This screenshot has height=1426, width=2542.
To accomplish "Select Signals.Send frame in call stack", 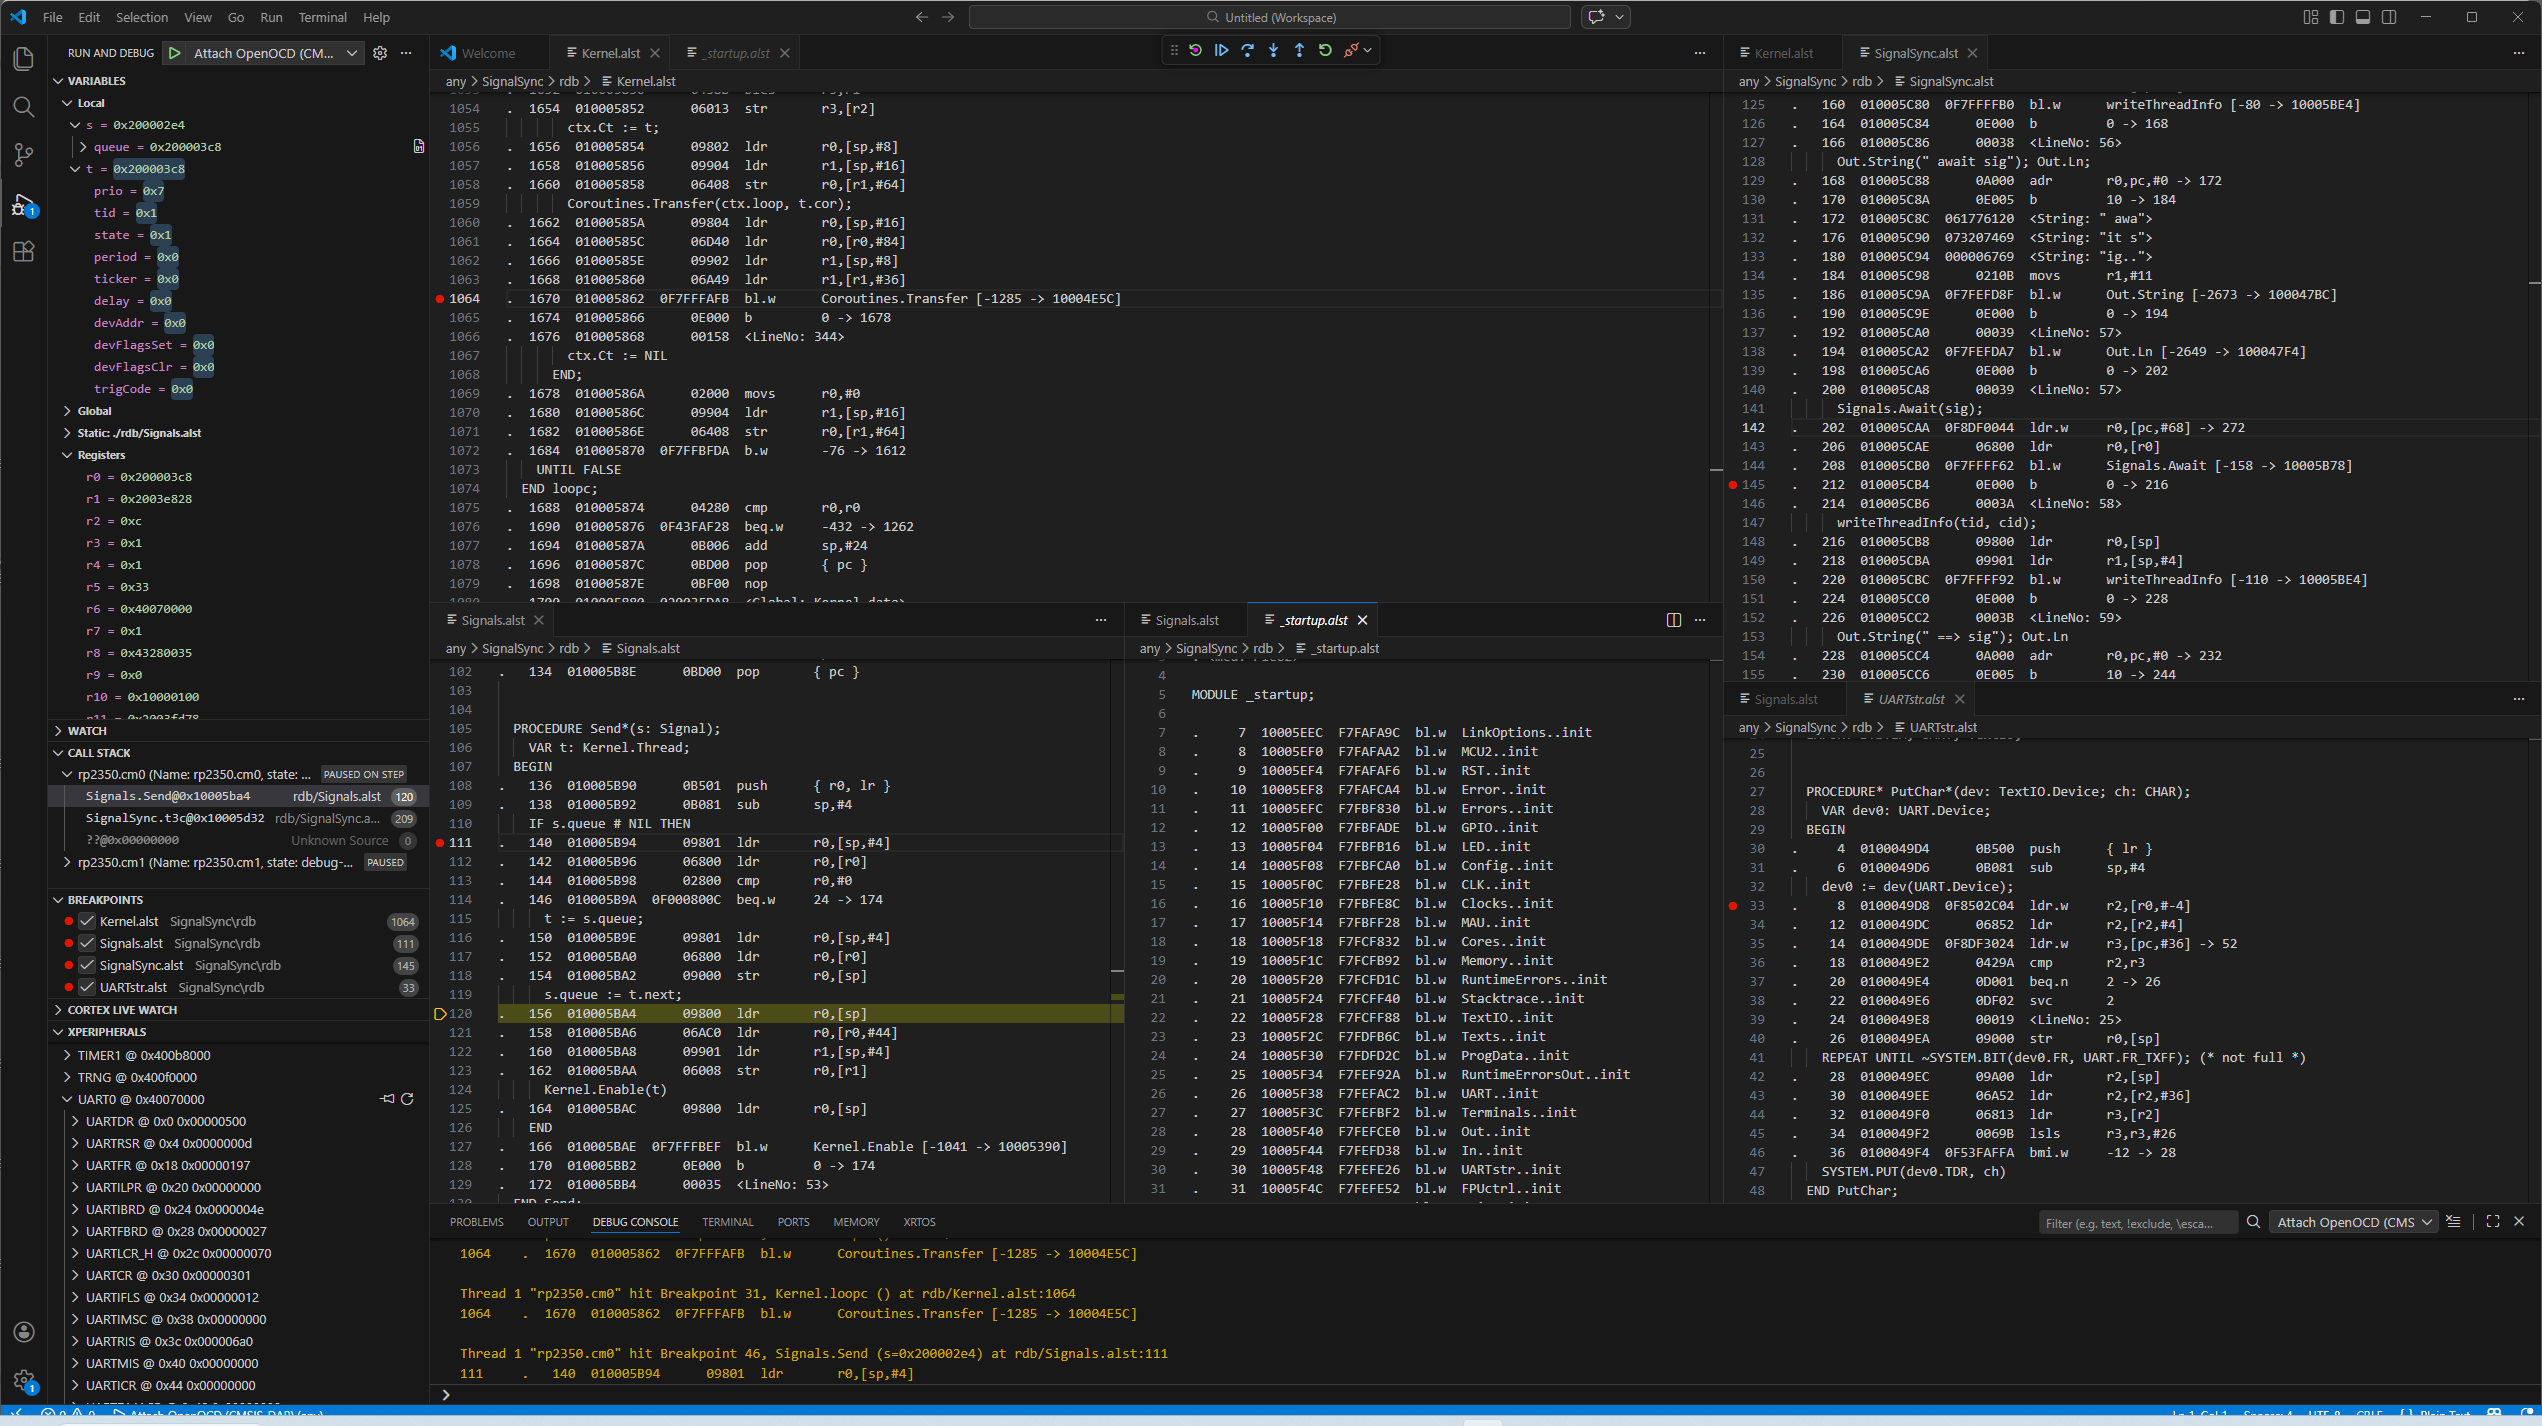I will [x=238, y=796].
